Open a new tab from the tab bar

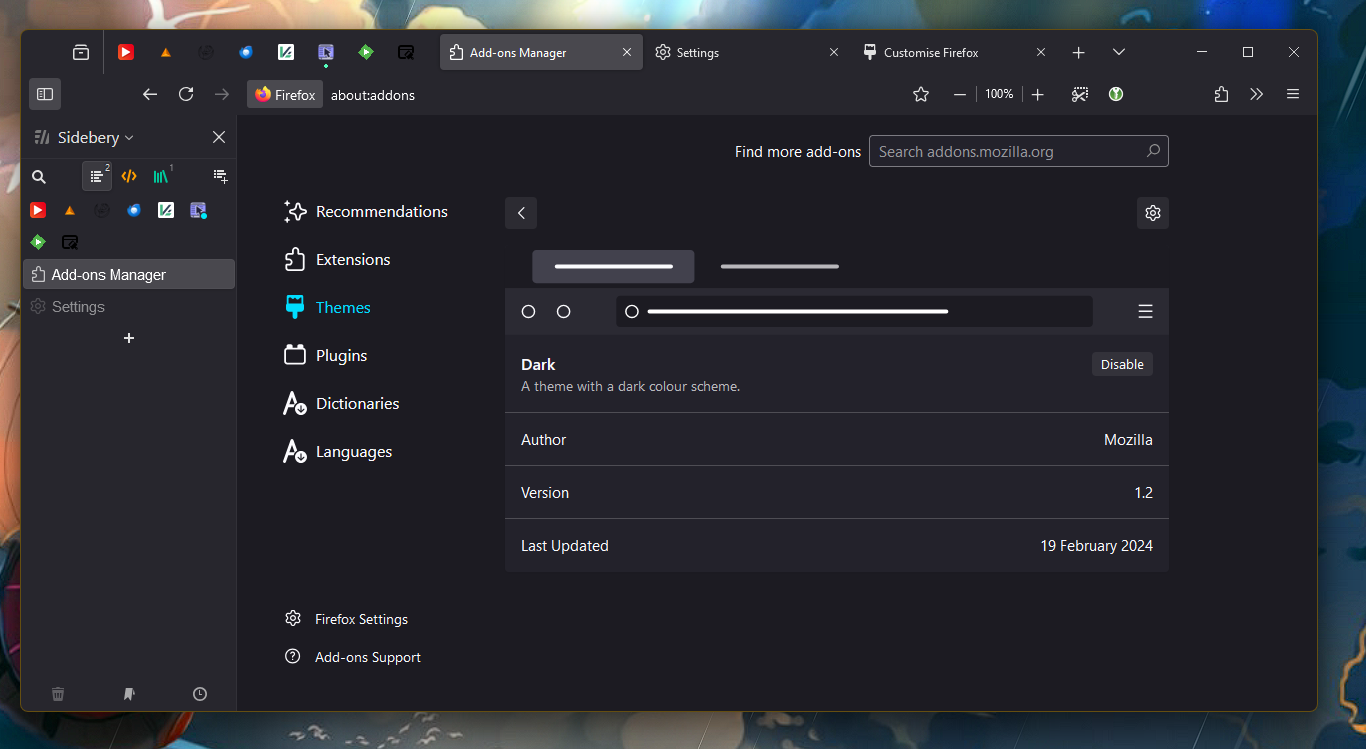point(1078,52)
